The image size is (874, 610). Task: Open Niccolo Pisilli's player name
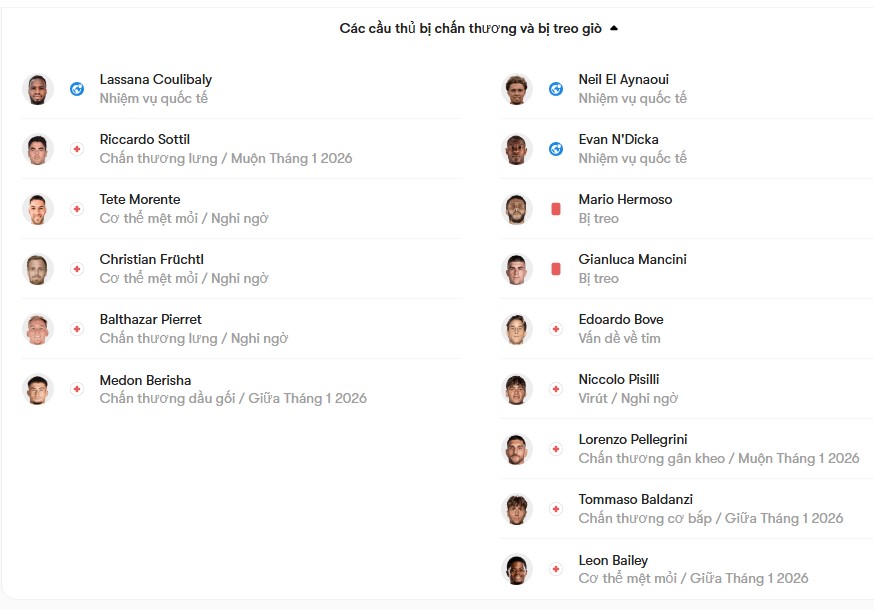click(619, 379)
